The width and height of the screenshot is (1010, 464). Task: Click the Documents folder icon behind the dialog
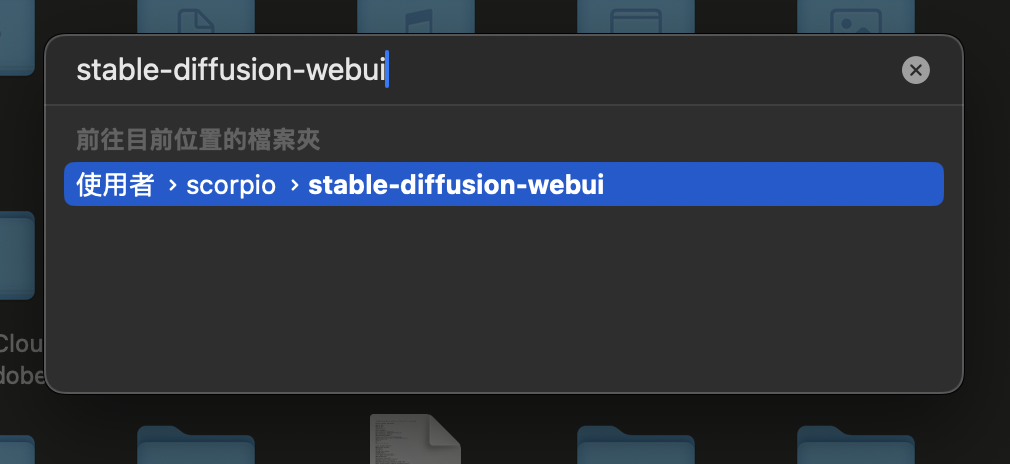pos(195,16)
